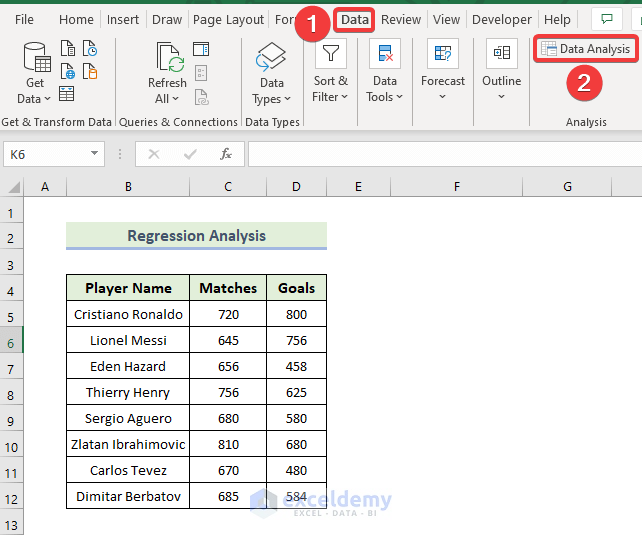Image resolution: width=642 pixels, height=535 pixels.
Task: Open the Data Tools dropdown
Action: (384, 72)
